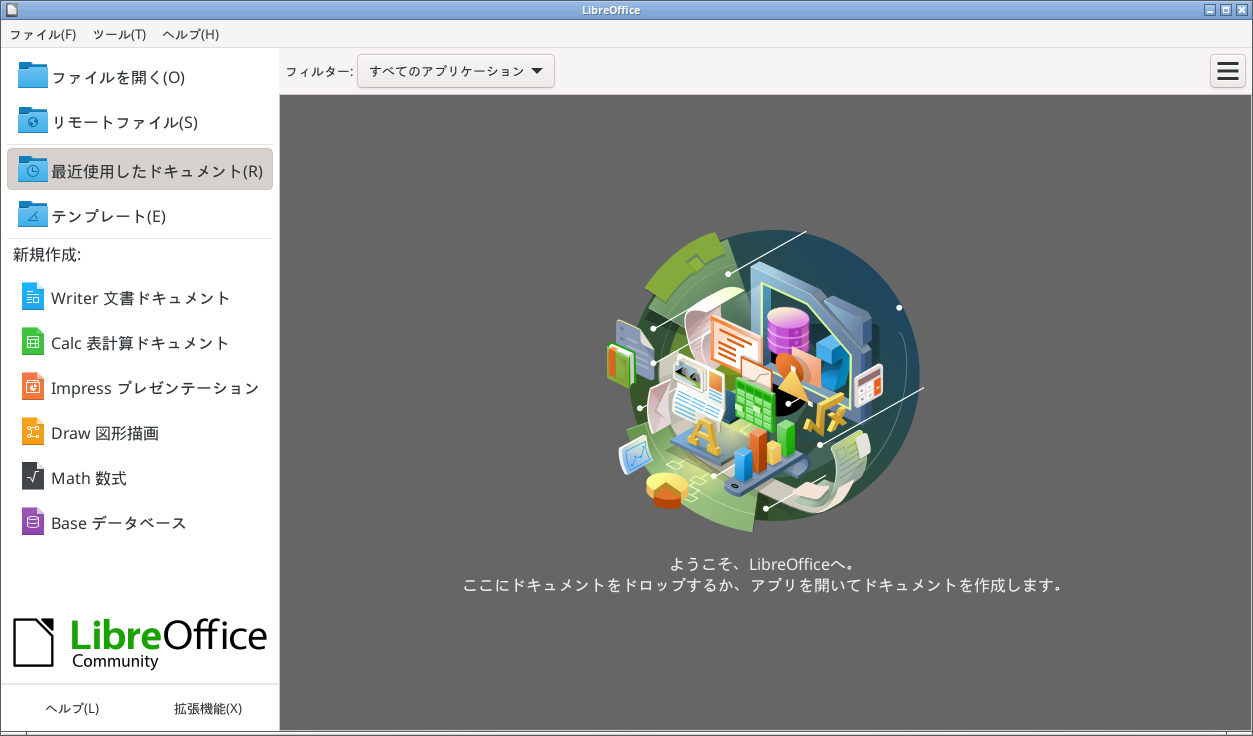Open the ファイル(F) menu
This screenshot has height=736, width=1253.
tap(43, 34)
